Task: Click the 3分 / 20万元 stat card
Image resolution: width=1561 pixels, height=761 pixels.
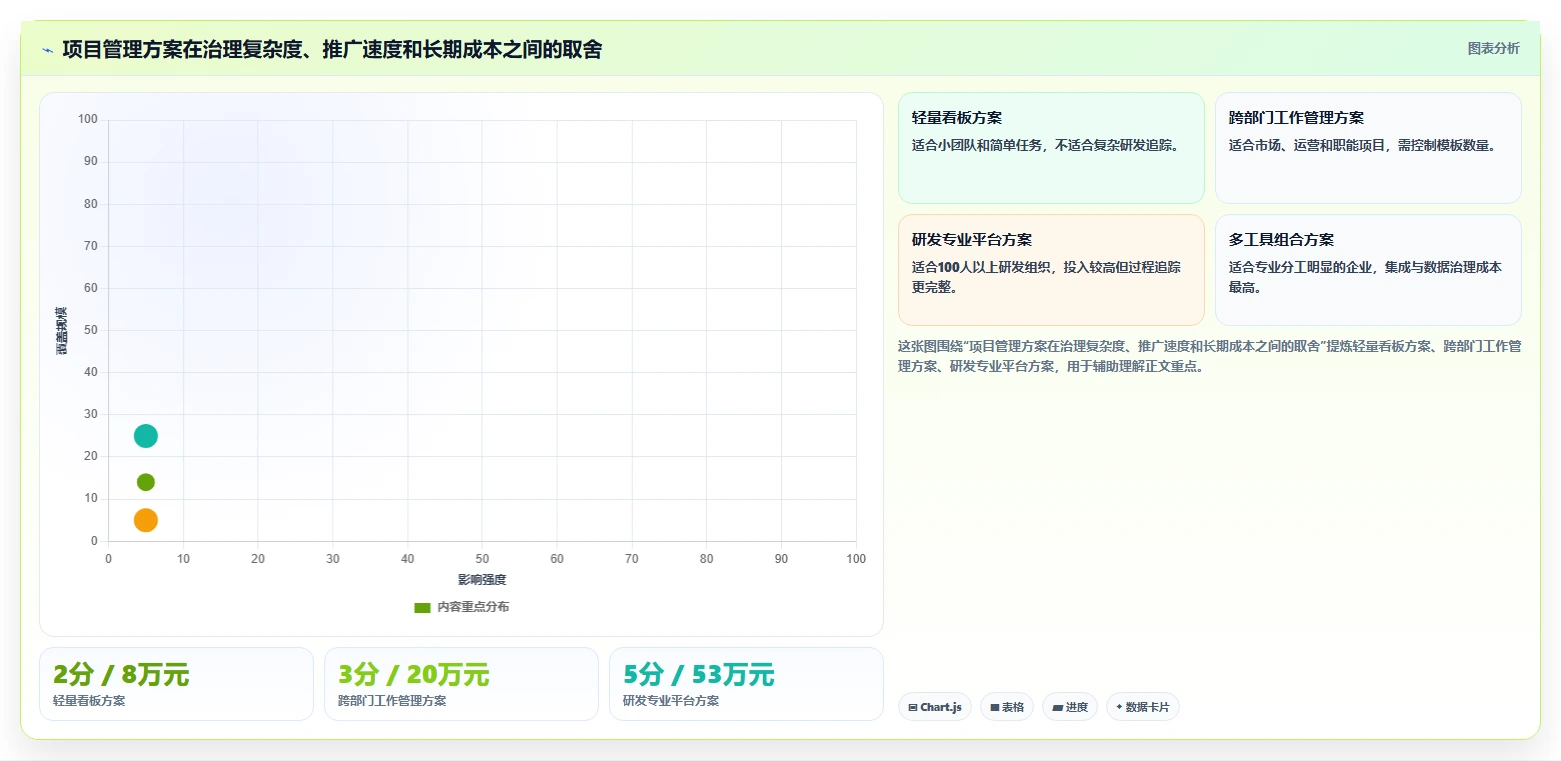Action: tap(461, 684)
